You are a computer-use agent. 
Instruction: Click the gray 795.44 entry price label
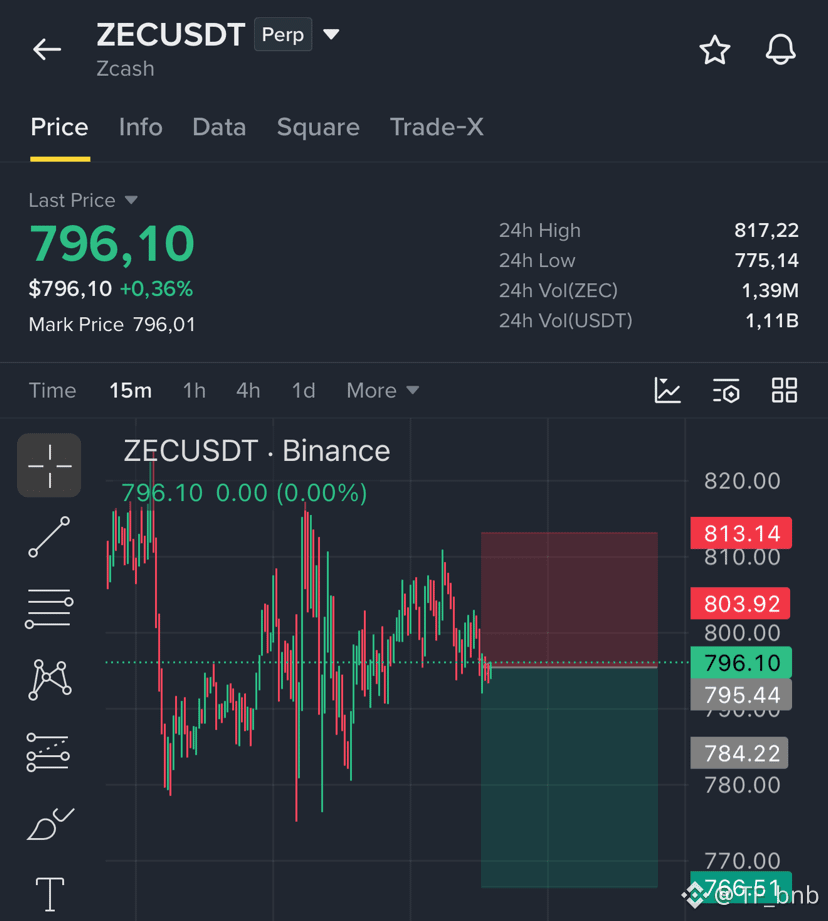click(741, 695)
